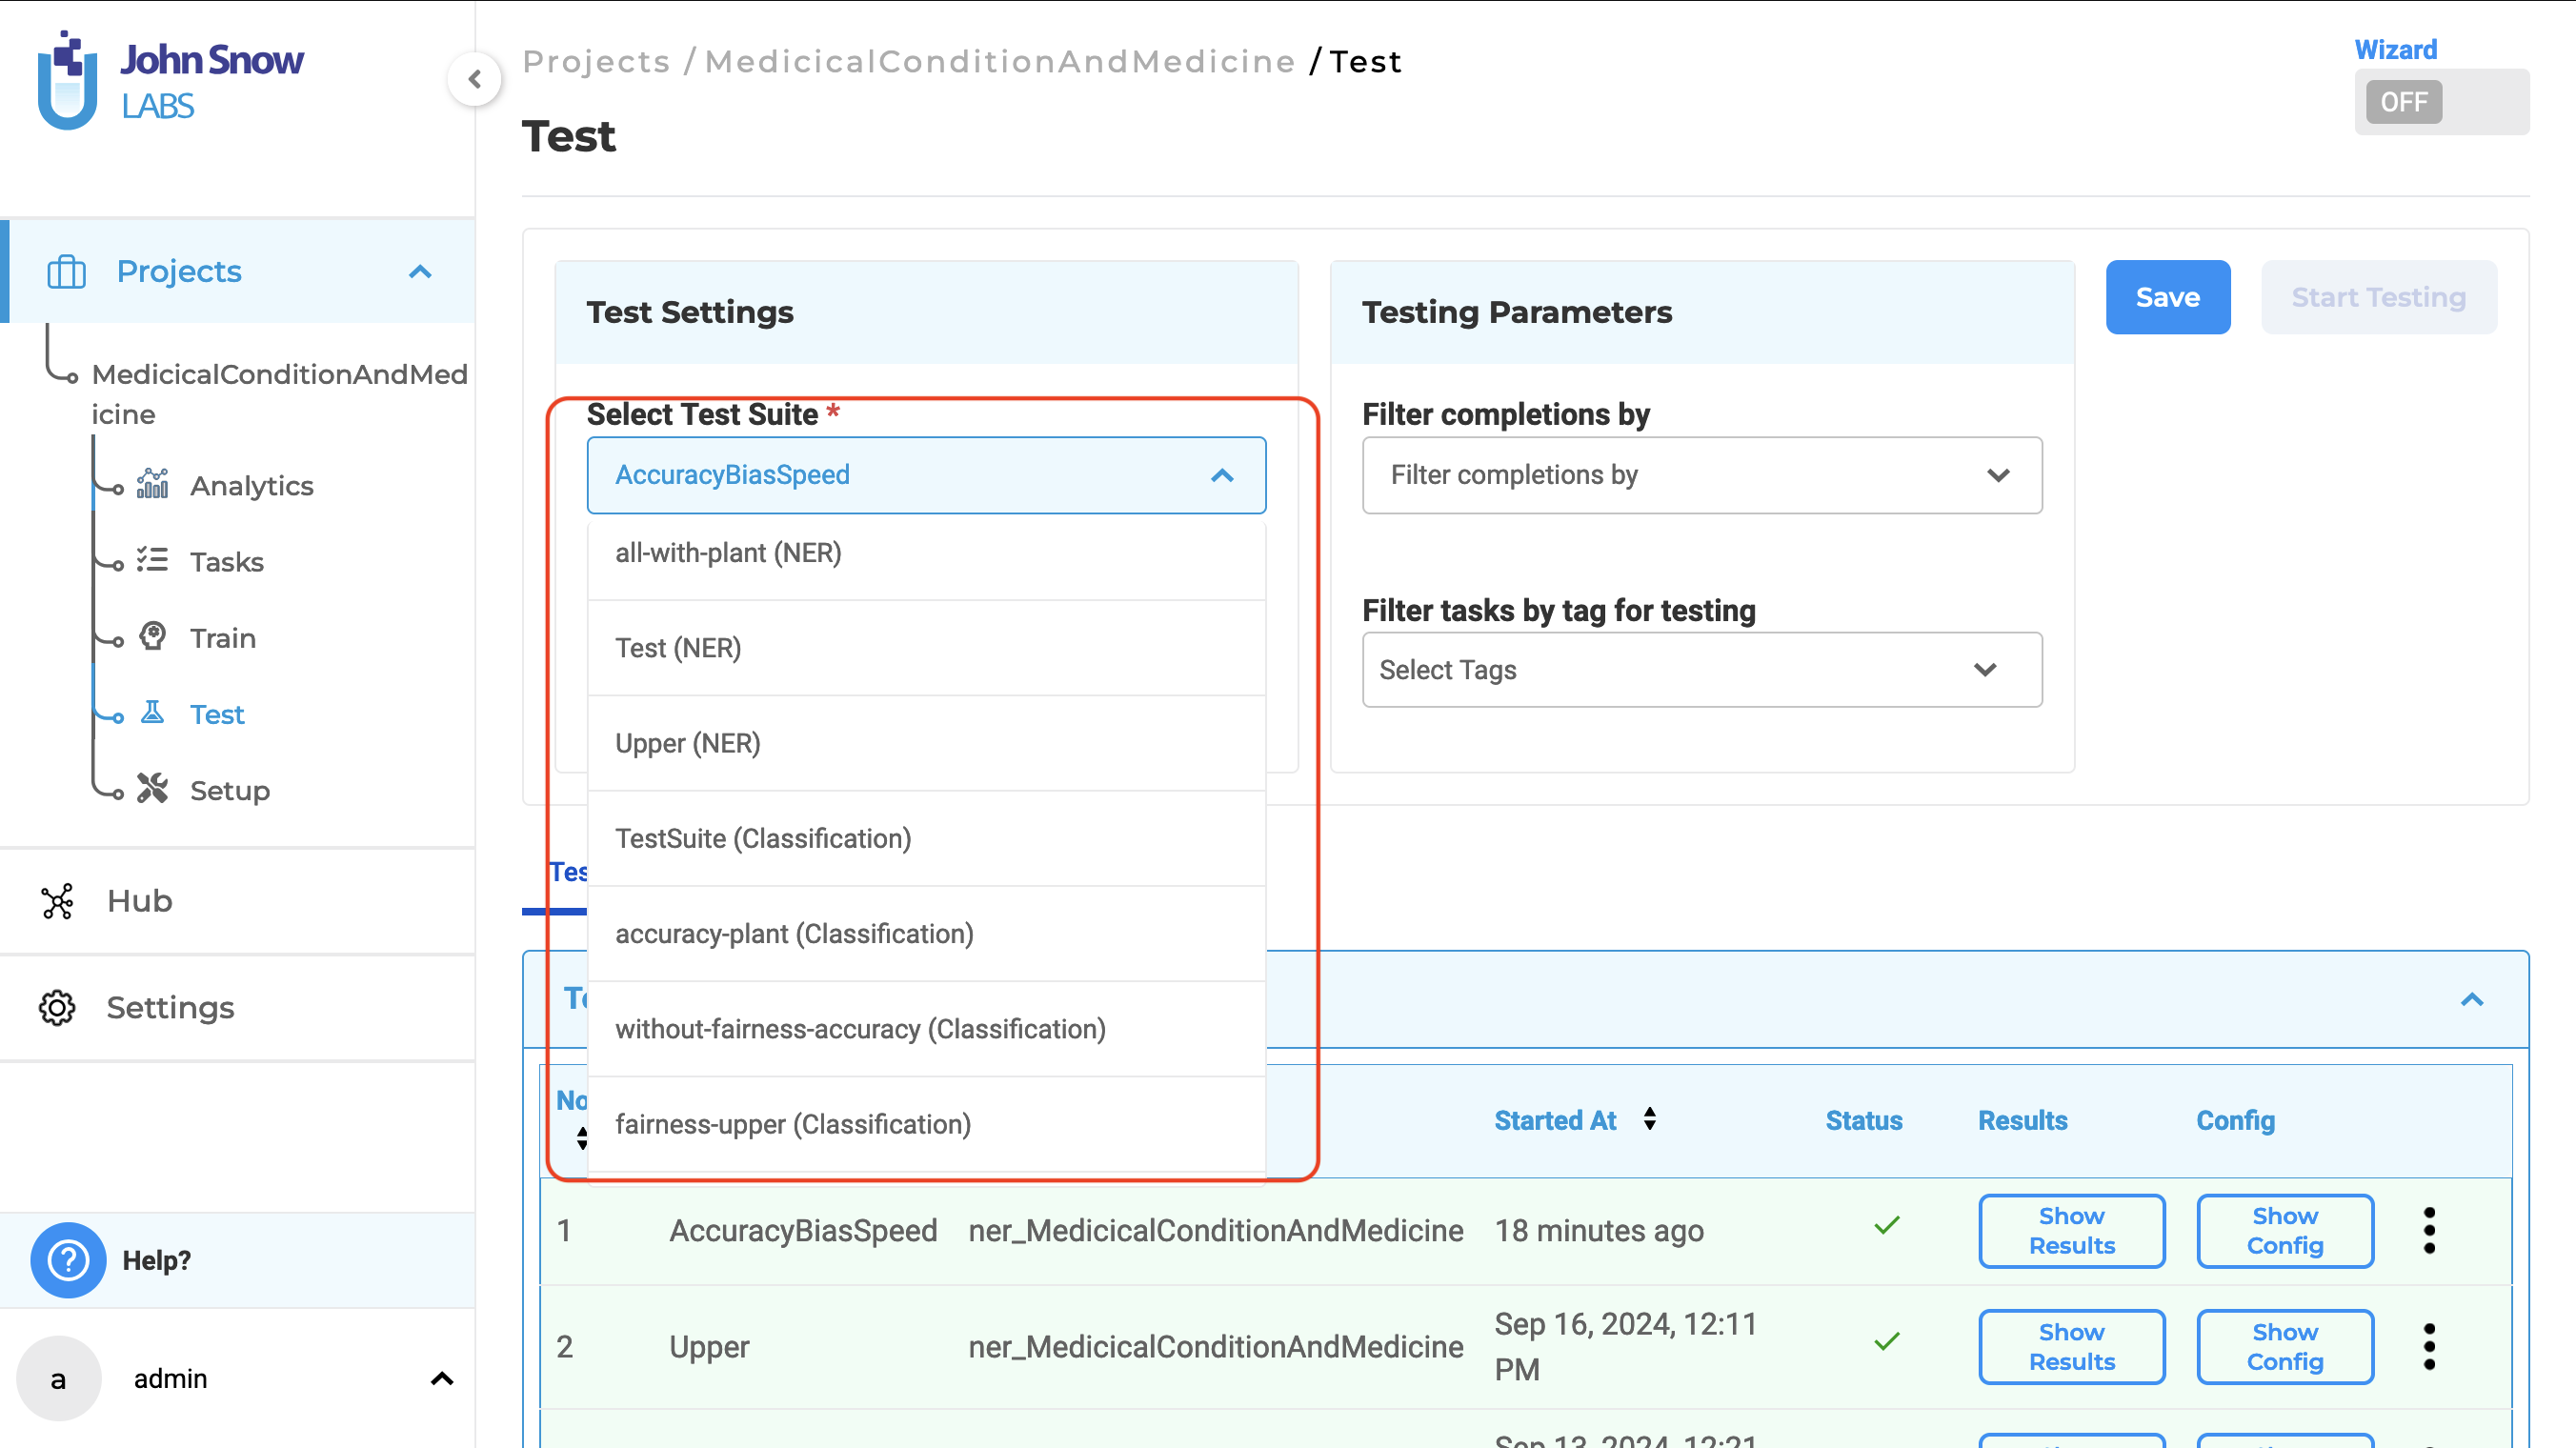The image size is (2576, 1448).
Task: Select Upper (NER) option
Action: click(x=927, y=743)
